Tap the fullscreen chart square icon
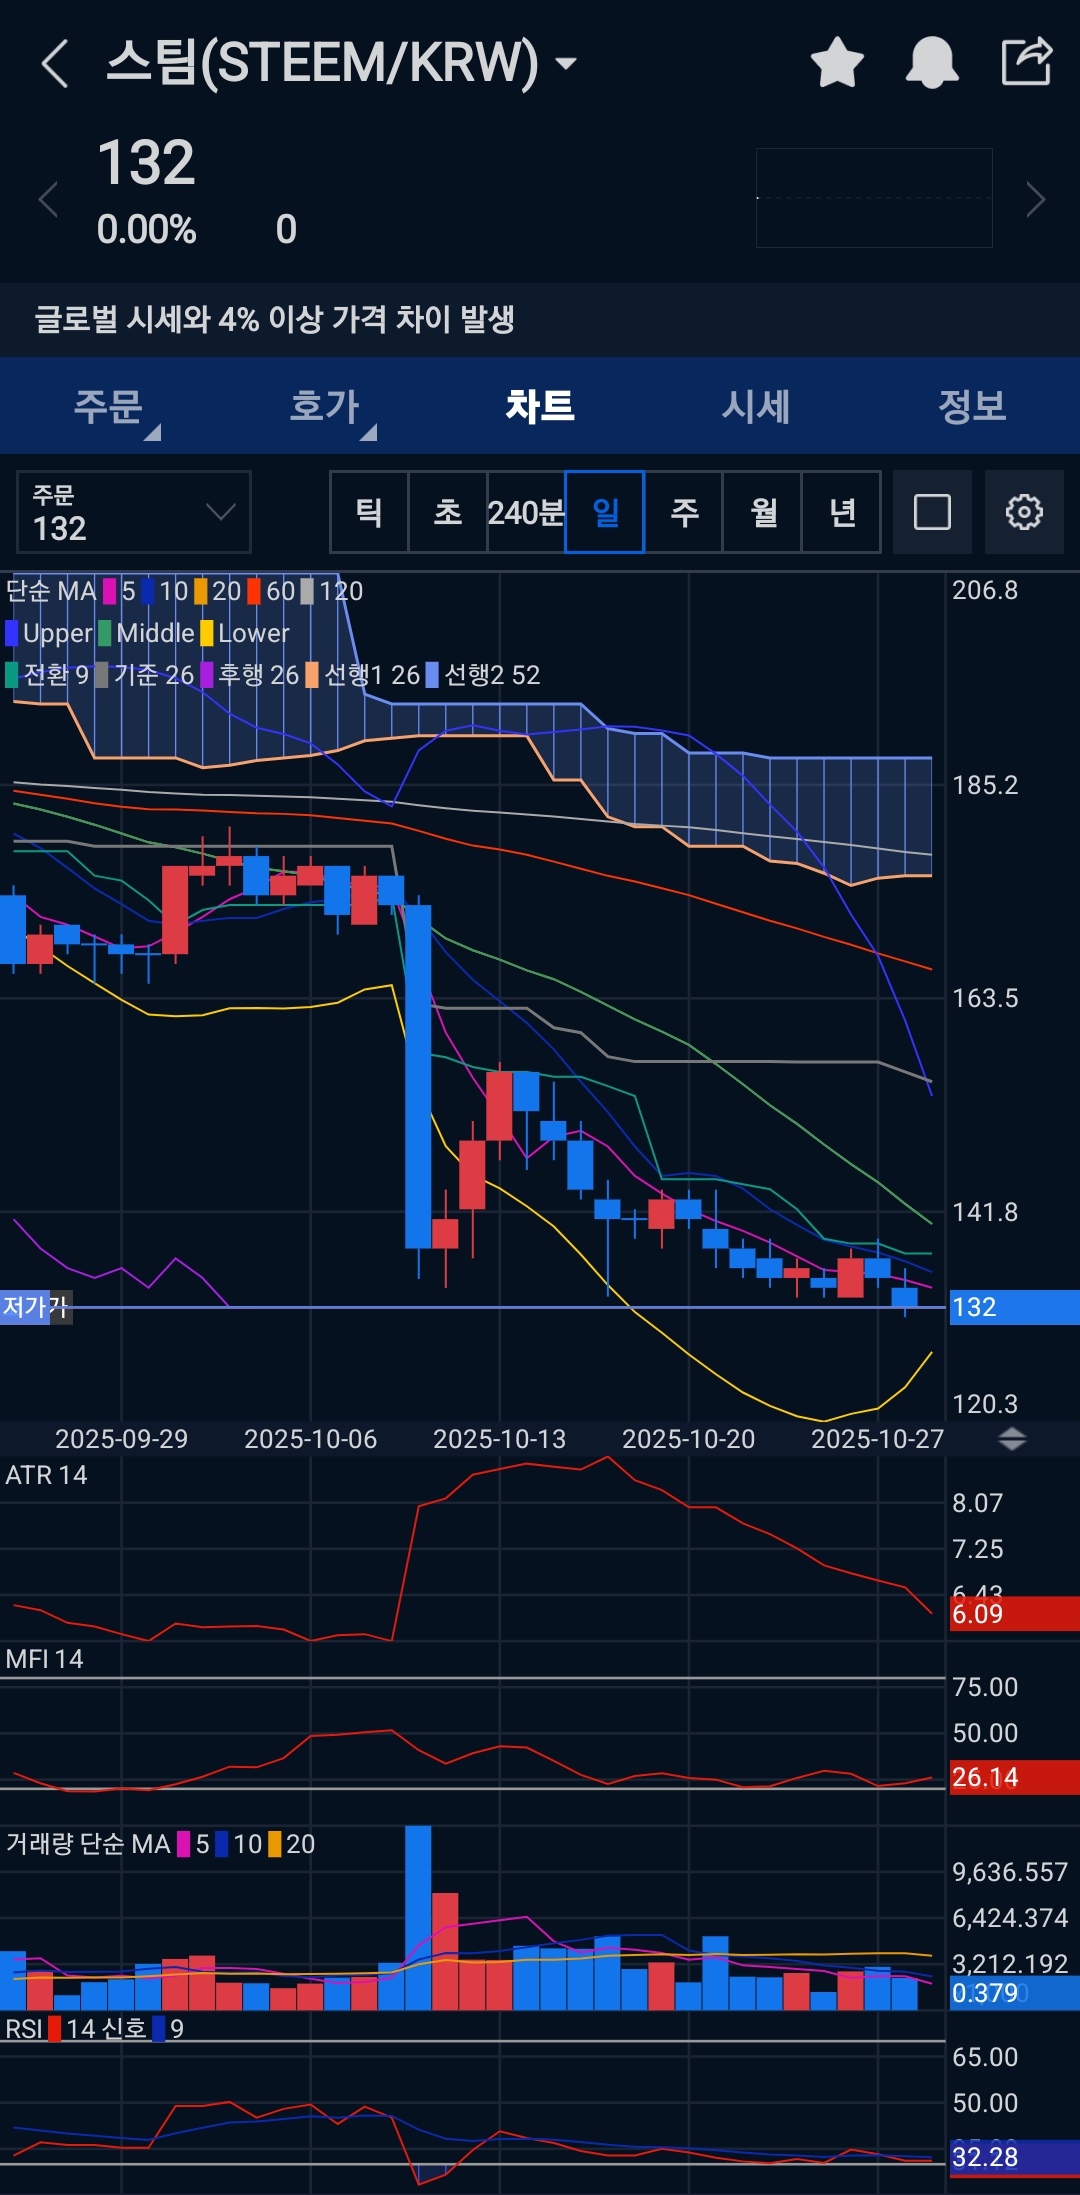The image size is (1080, 2195). [x=932, y=512]
